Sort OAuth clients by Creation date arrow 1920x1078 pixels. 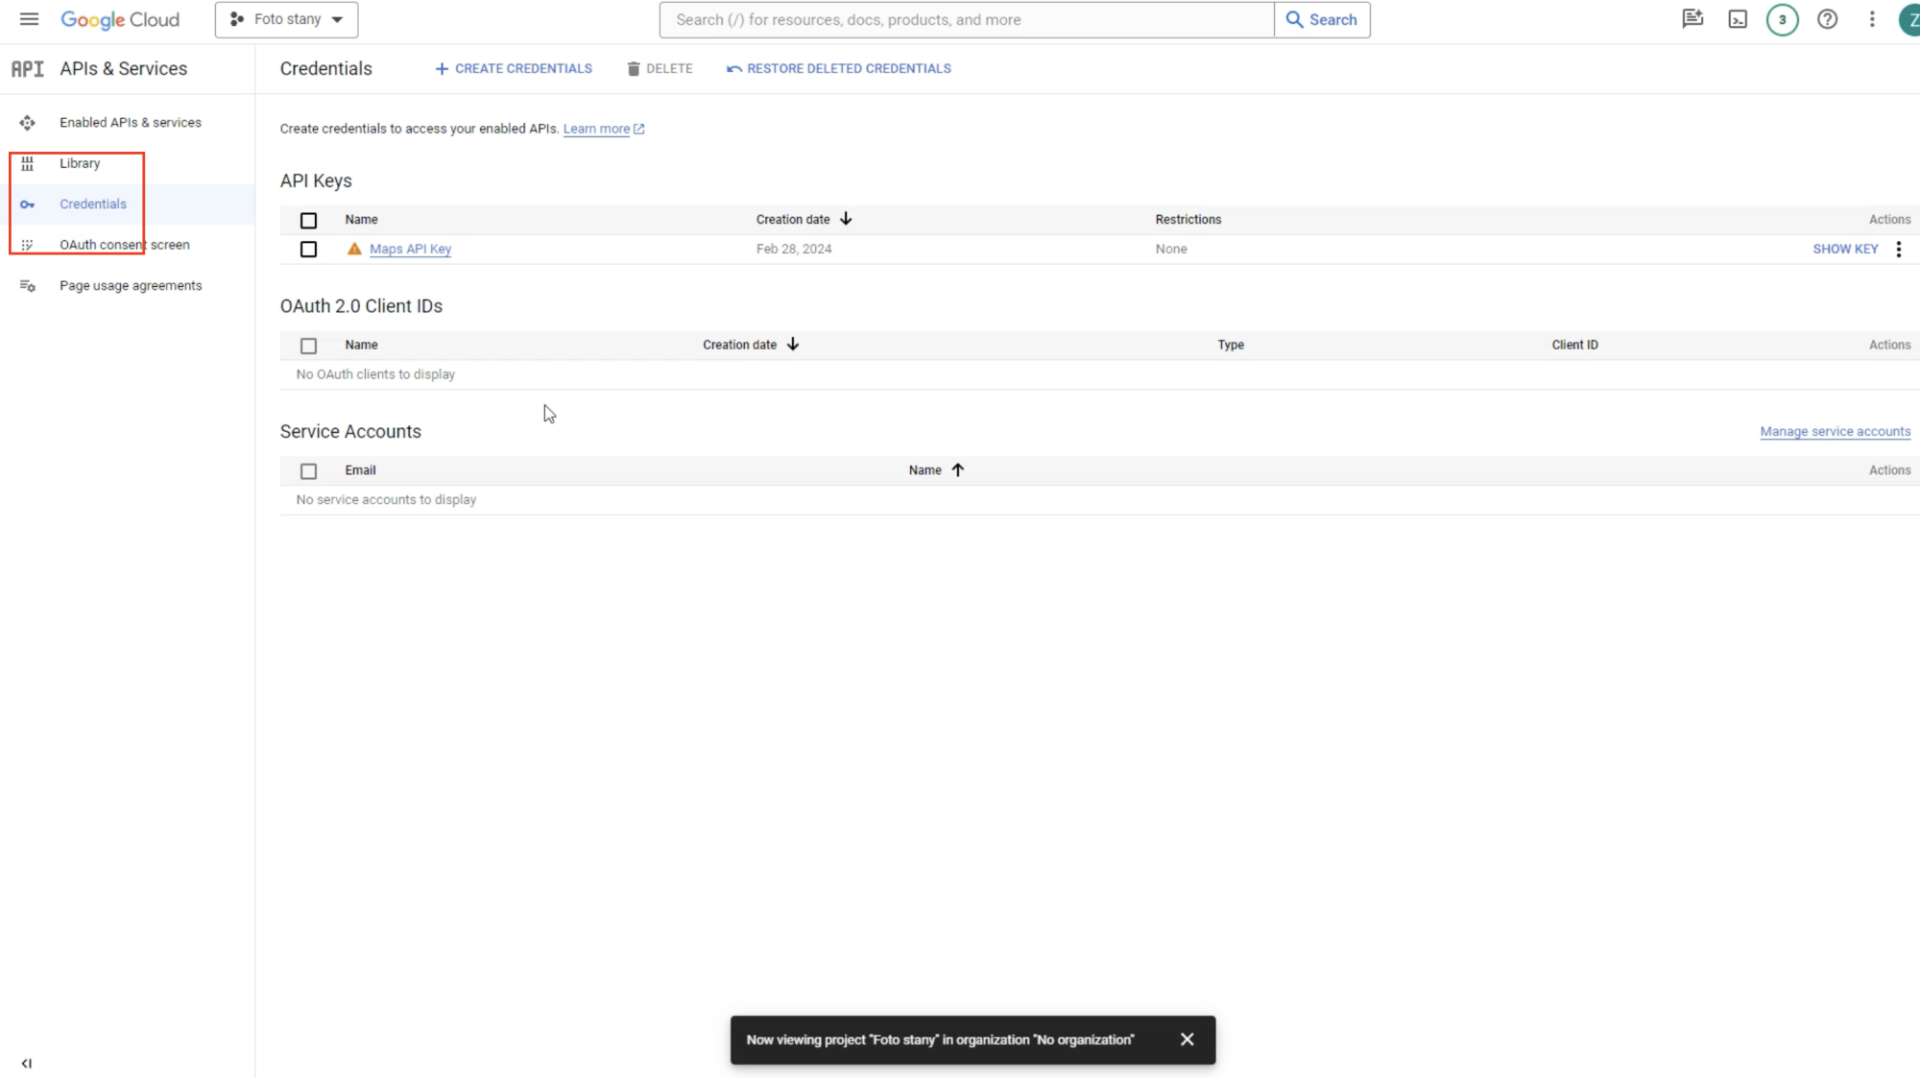tap(793, 344)
